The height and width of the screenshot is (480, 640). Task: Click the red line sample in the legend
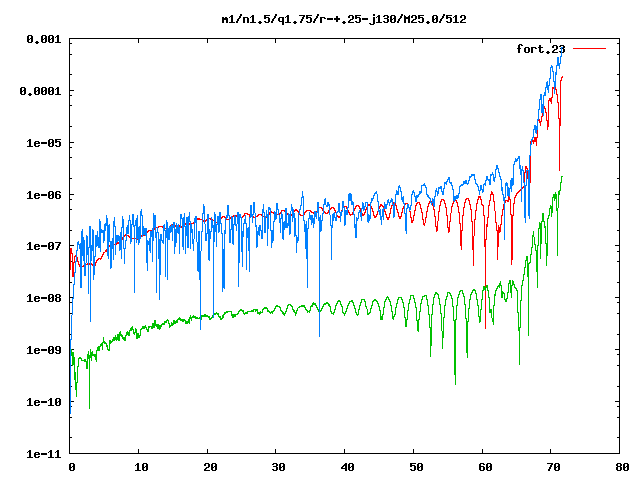(589, 49)
